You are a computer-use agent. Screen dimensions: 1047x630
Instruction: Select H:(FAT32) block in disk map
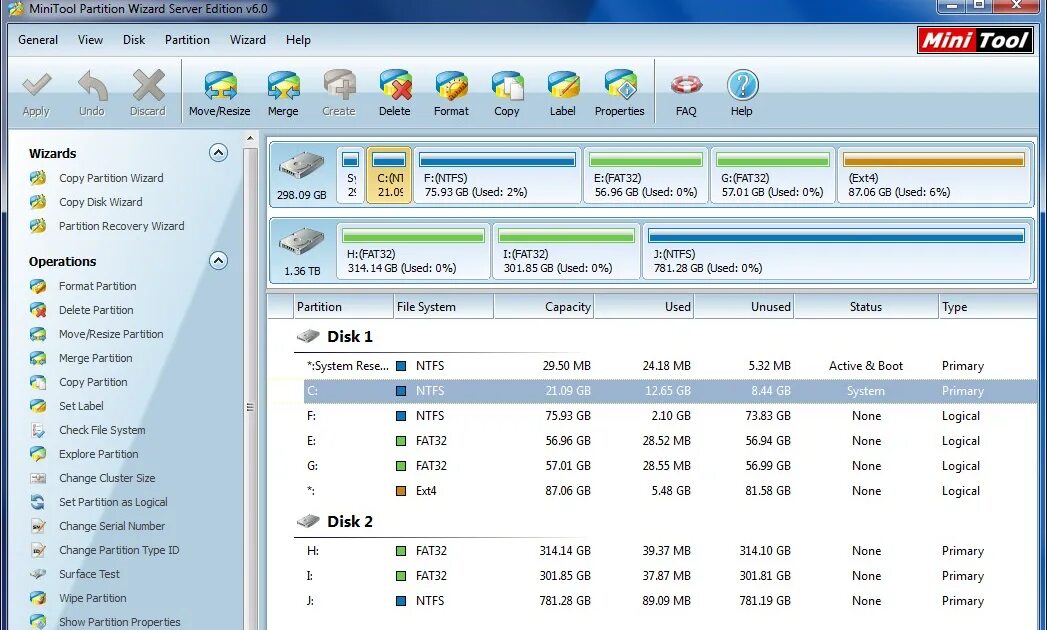click(413, 252)
